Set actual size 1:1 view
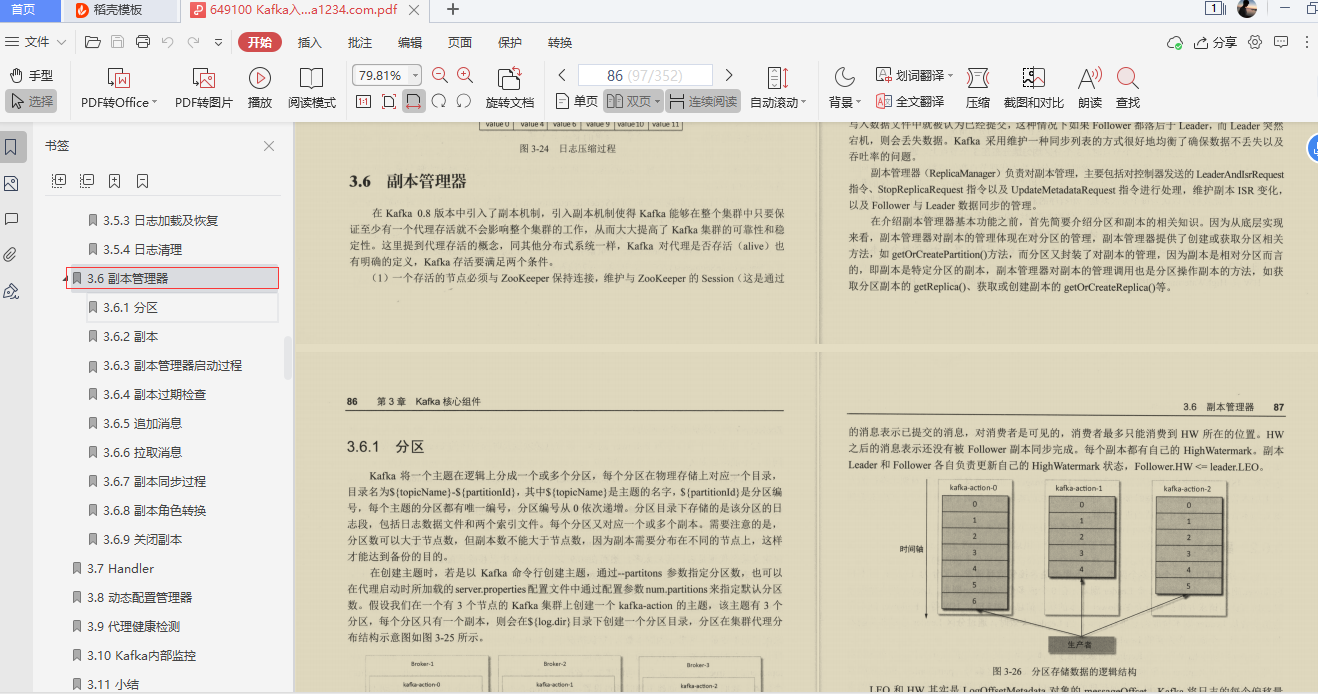Viewport: 1318px width, 694px height. [x=362, y=101]
